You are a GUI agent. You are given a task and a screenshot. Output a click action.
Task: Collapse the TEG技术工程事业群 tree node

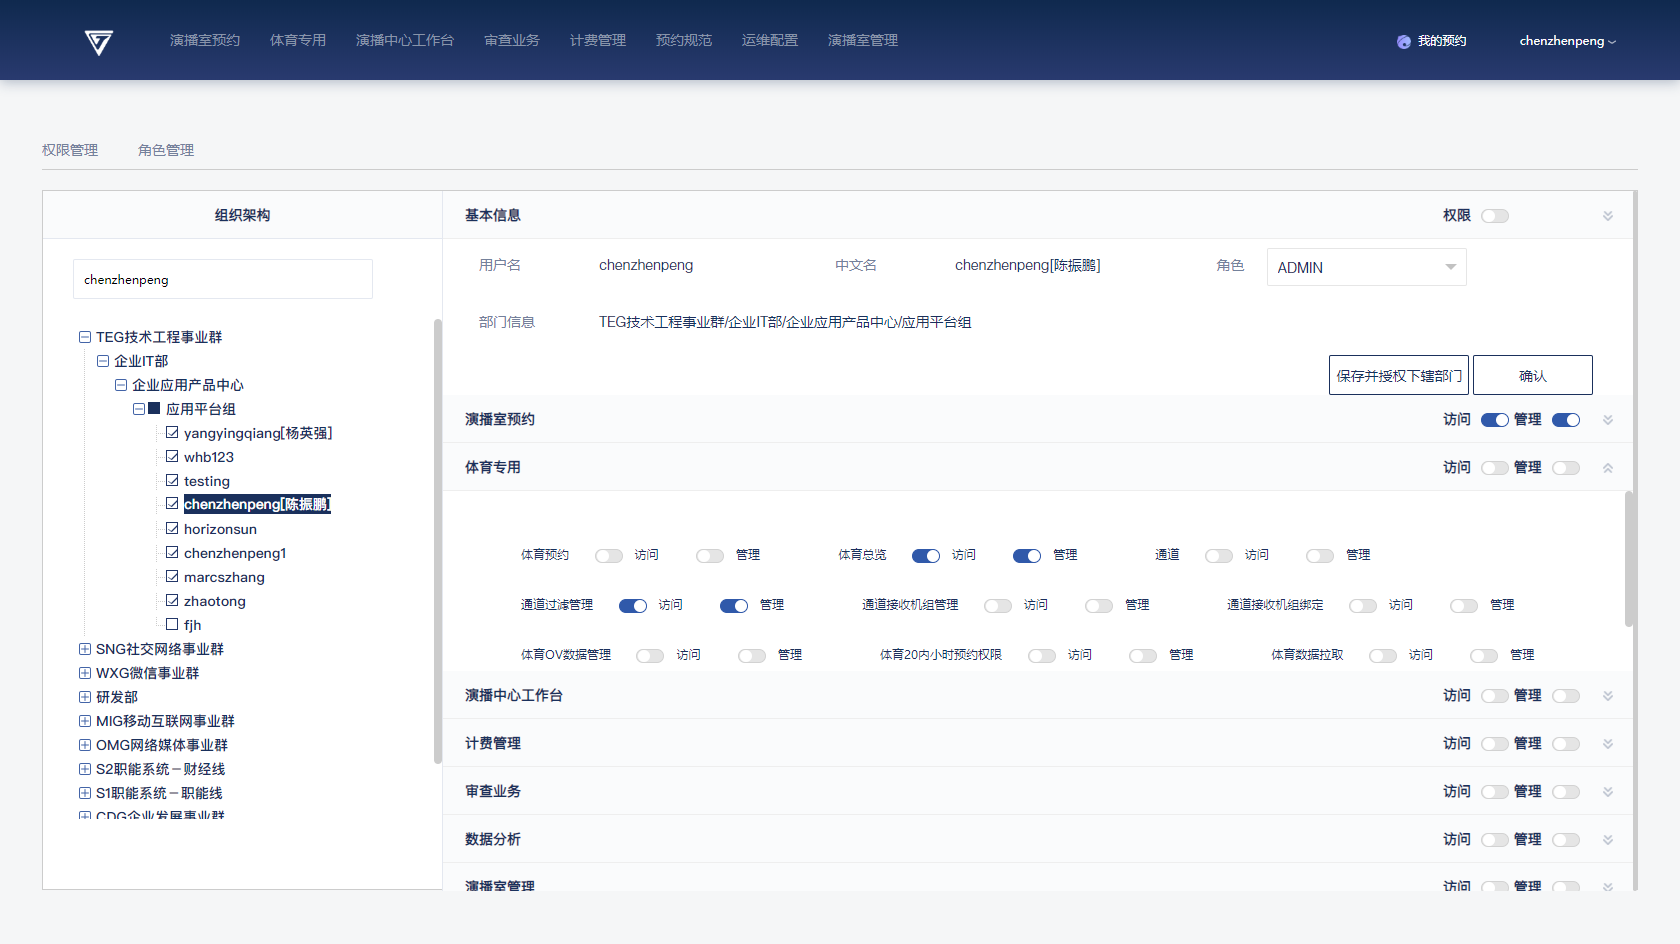[x=85, y=337]
